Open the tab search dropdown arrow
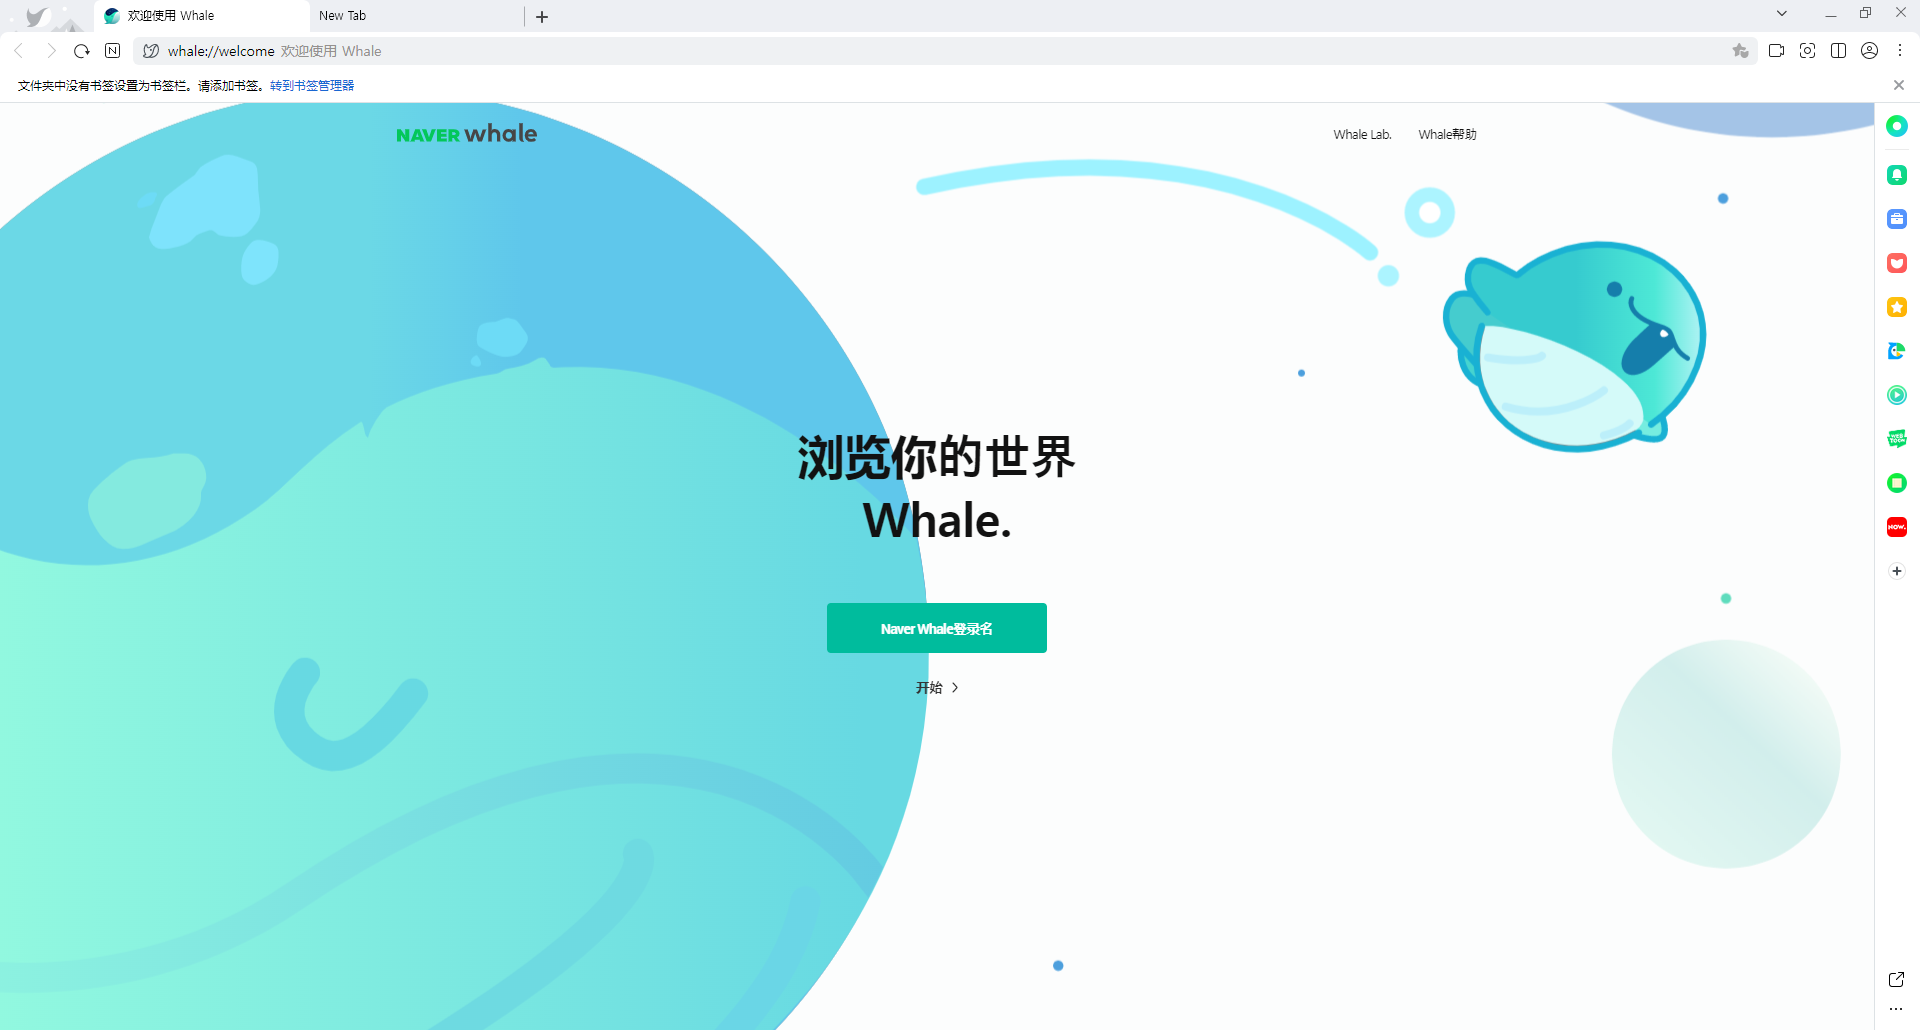The image size is (1920, 1030). coord(1781,13)
